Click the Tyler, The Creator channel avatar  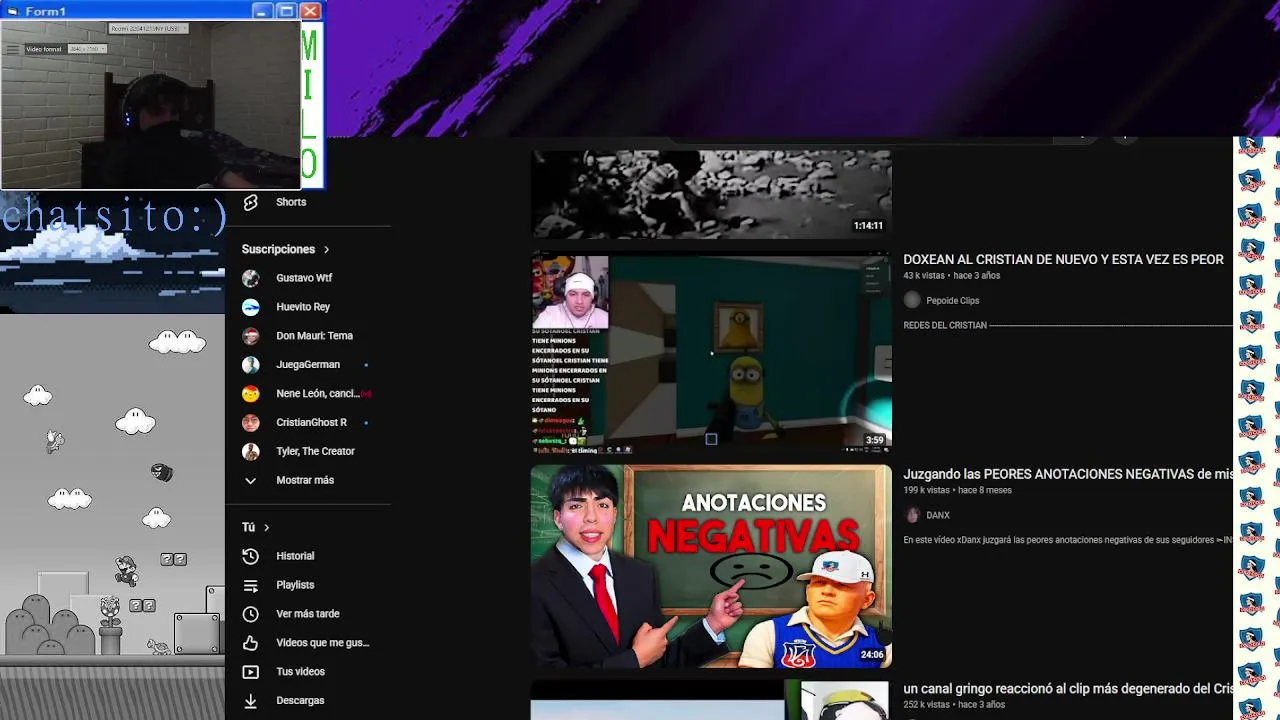click(251, 452)
